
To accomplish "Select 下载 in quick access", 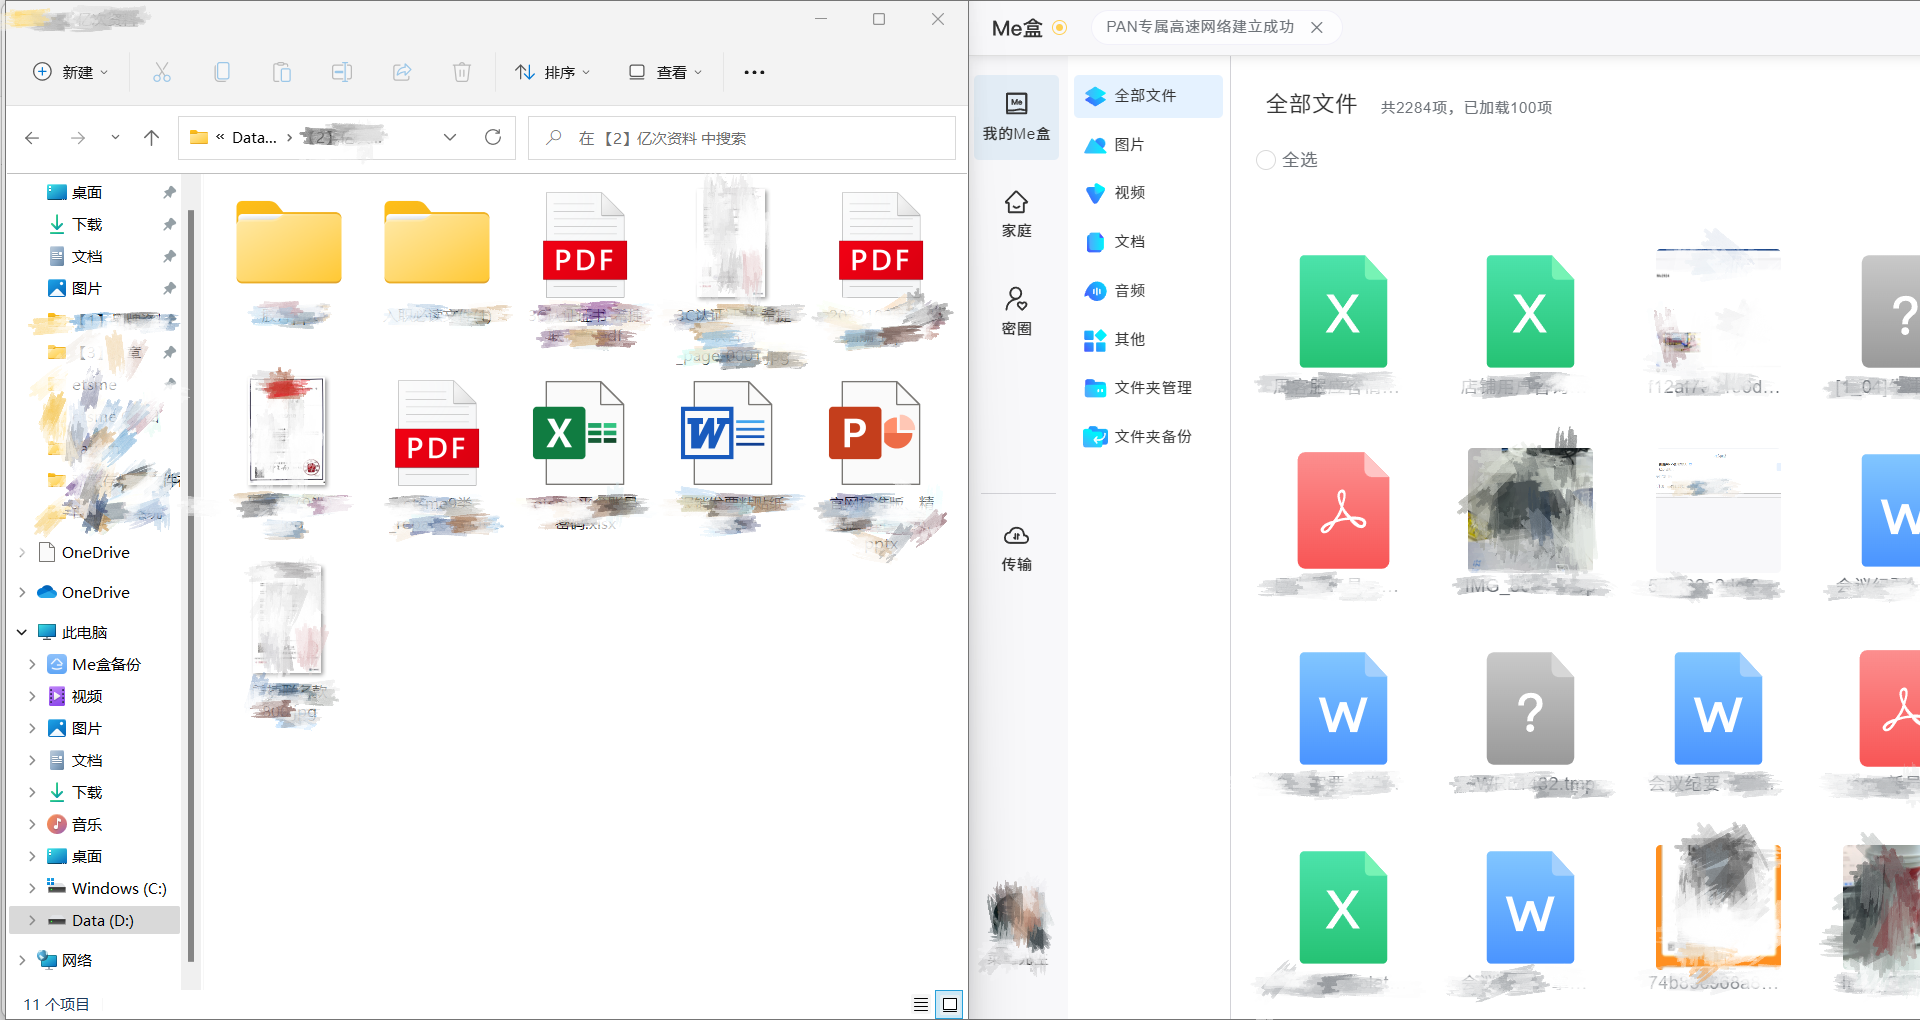I will [x=87, y=224].
